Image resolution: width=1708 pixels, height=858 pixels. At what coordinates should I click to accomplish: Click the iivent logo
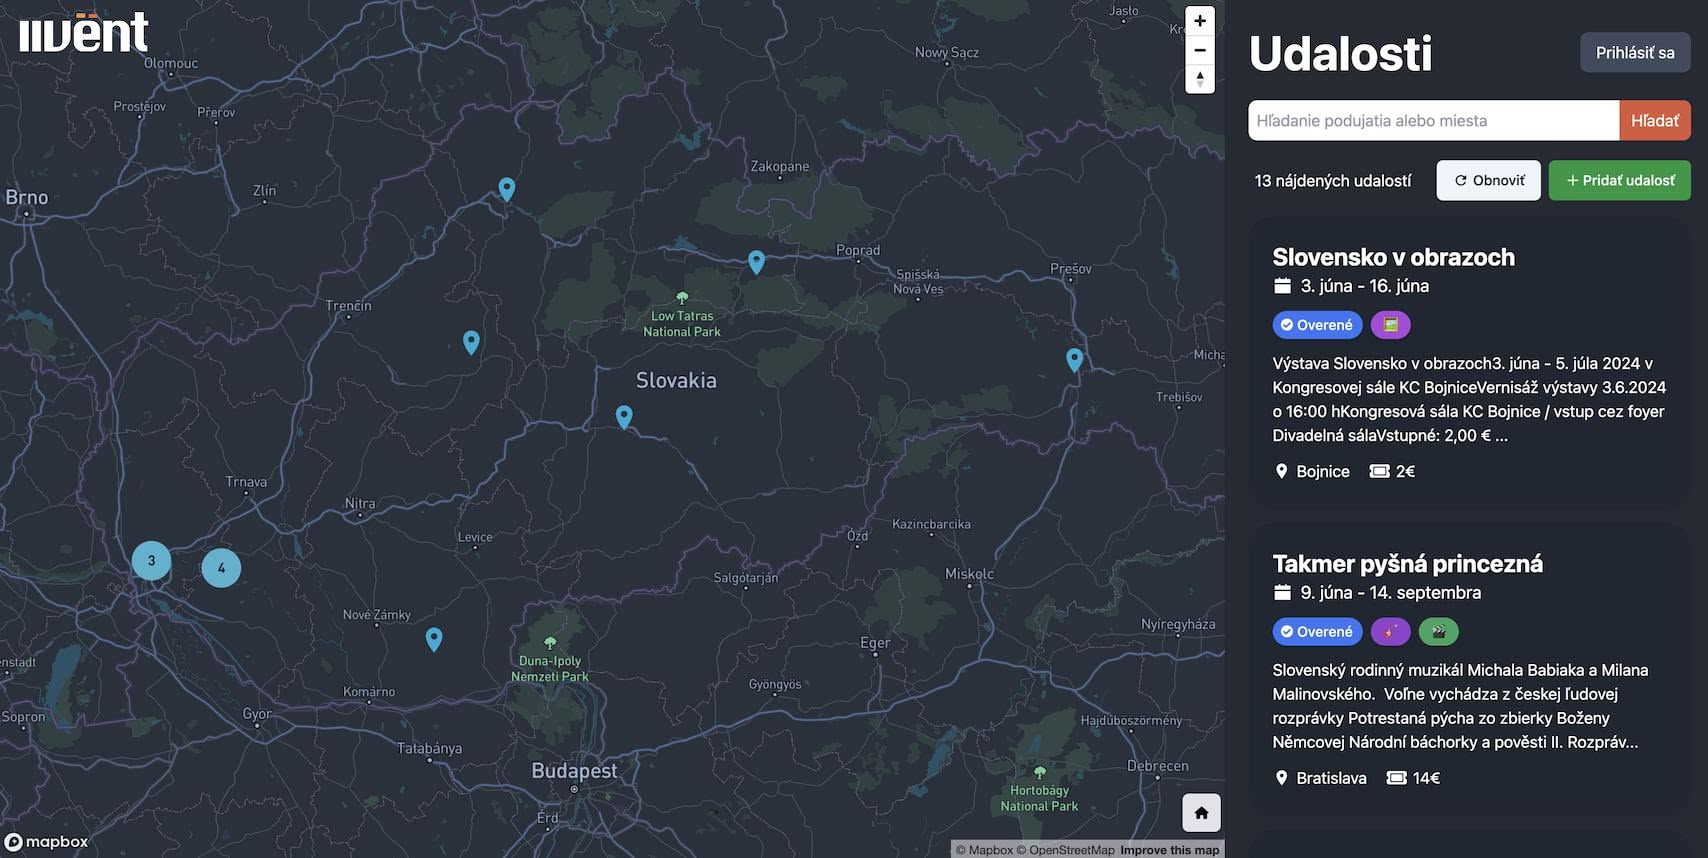coord(84,33)
